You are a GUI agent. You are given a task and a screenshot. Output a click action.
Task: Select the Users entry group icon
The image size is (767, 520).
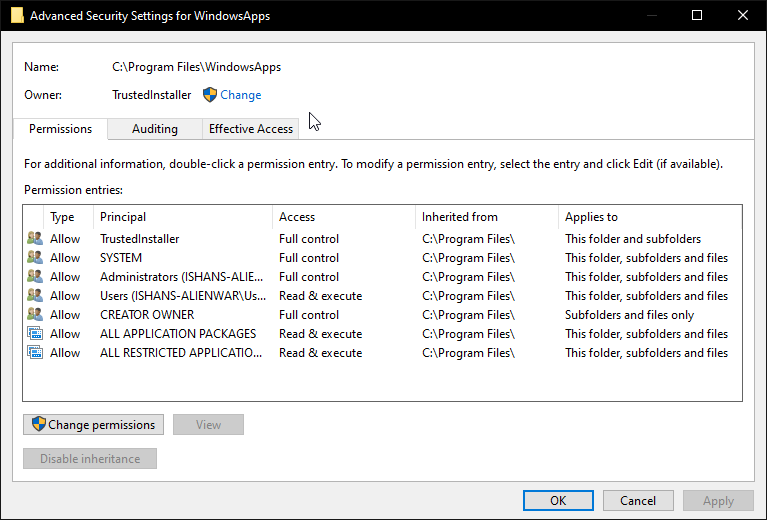pyautogui.click(x=35, y=296)
